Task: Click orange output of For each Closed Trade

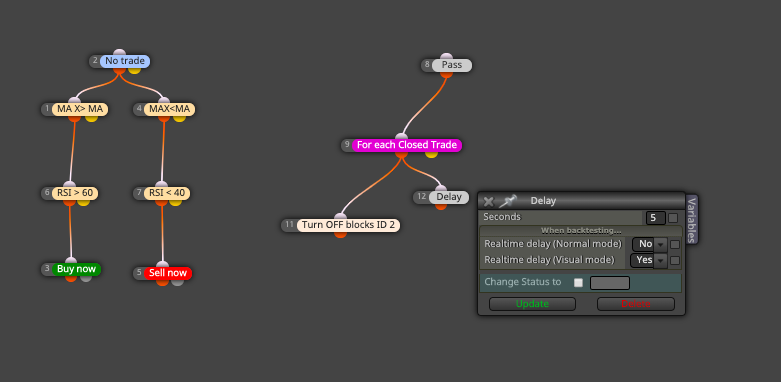Action: [x=401, y=154]
